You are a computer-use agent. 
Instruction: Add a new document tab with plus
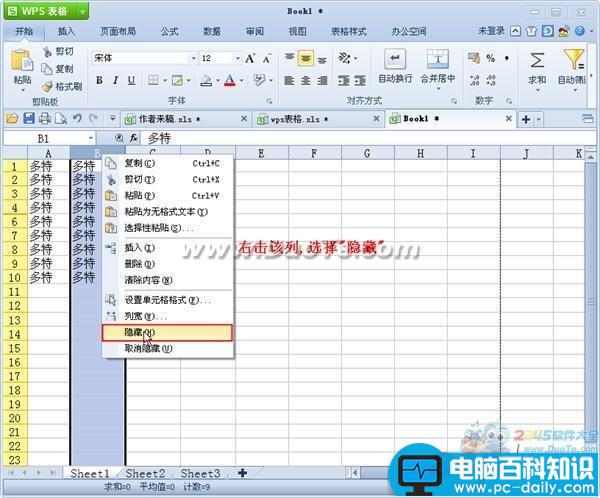(x=526, y=119)
